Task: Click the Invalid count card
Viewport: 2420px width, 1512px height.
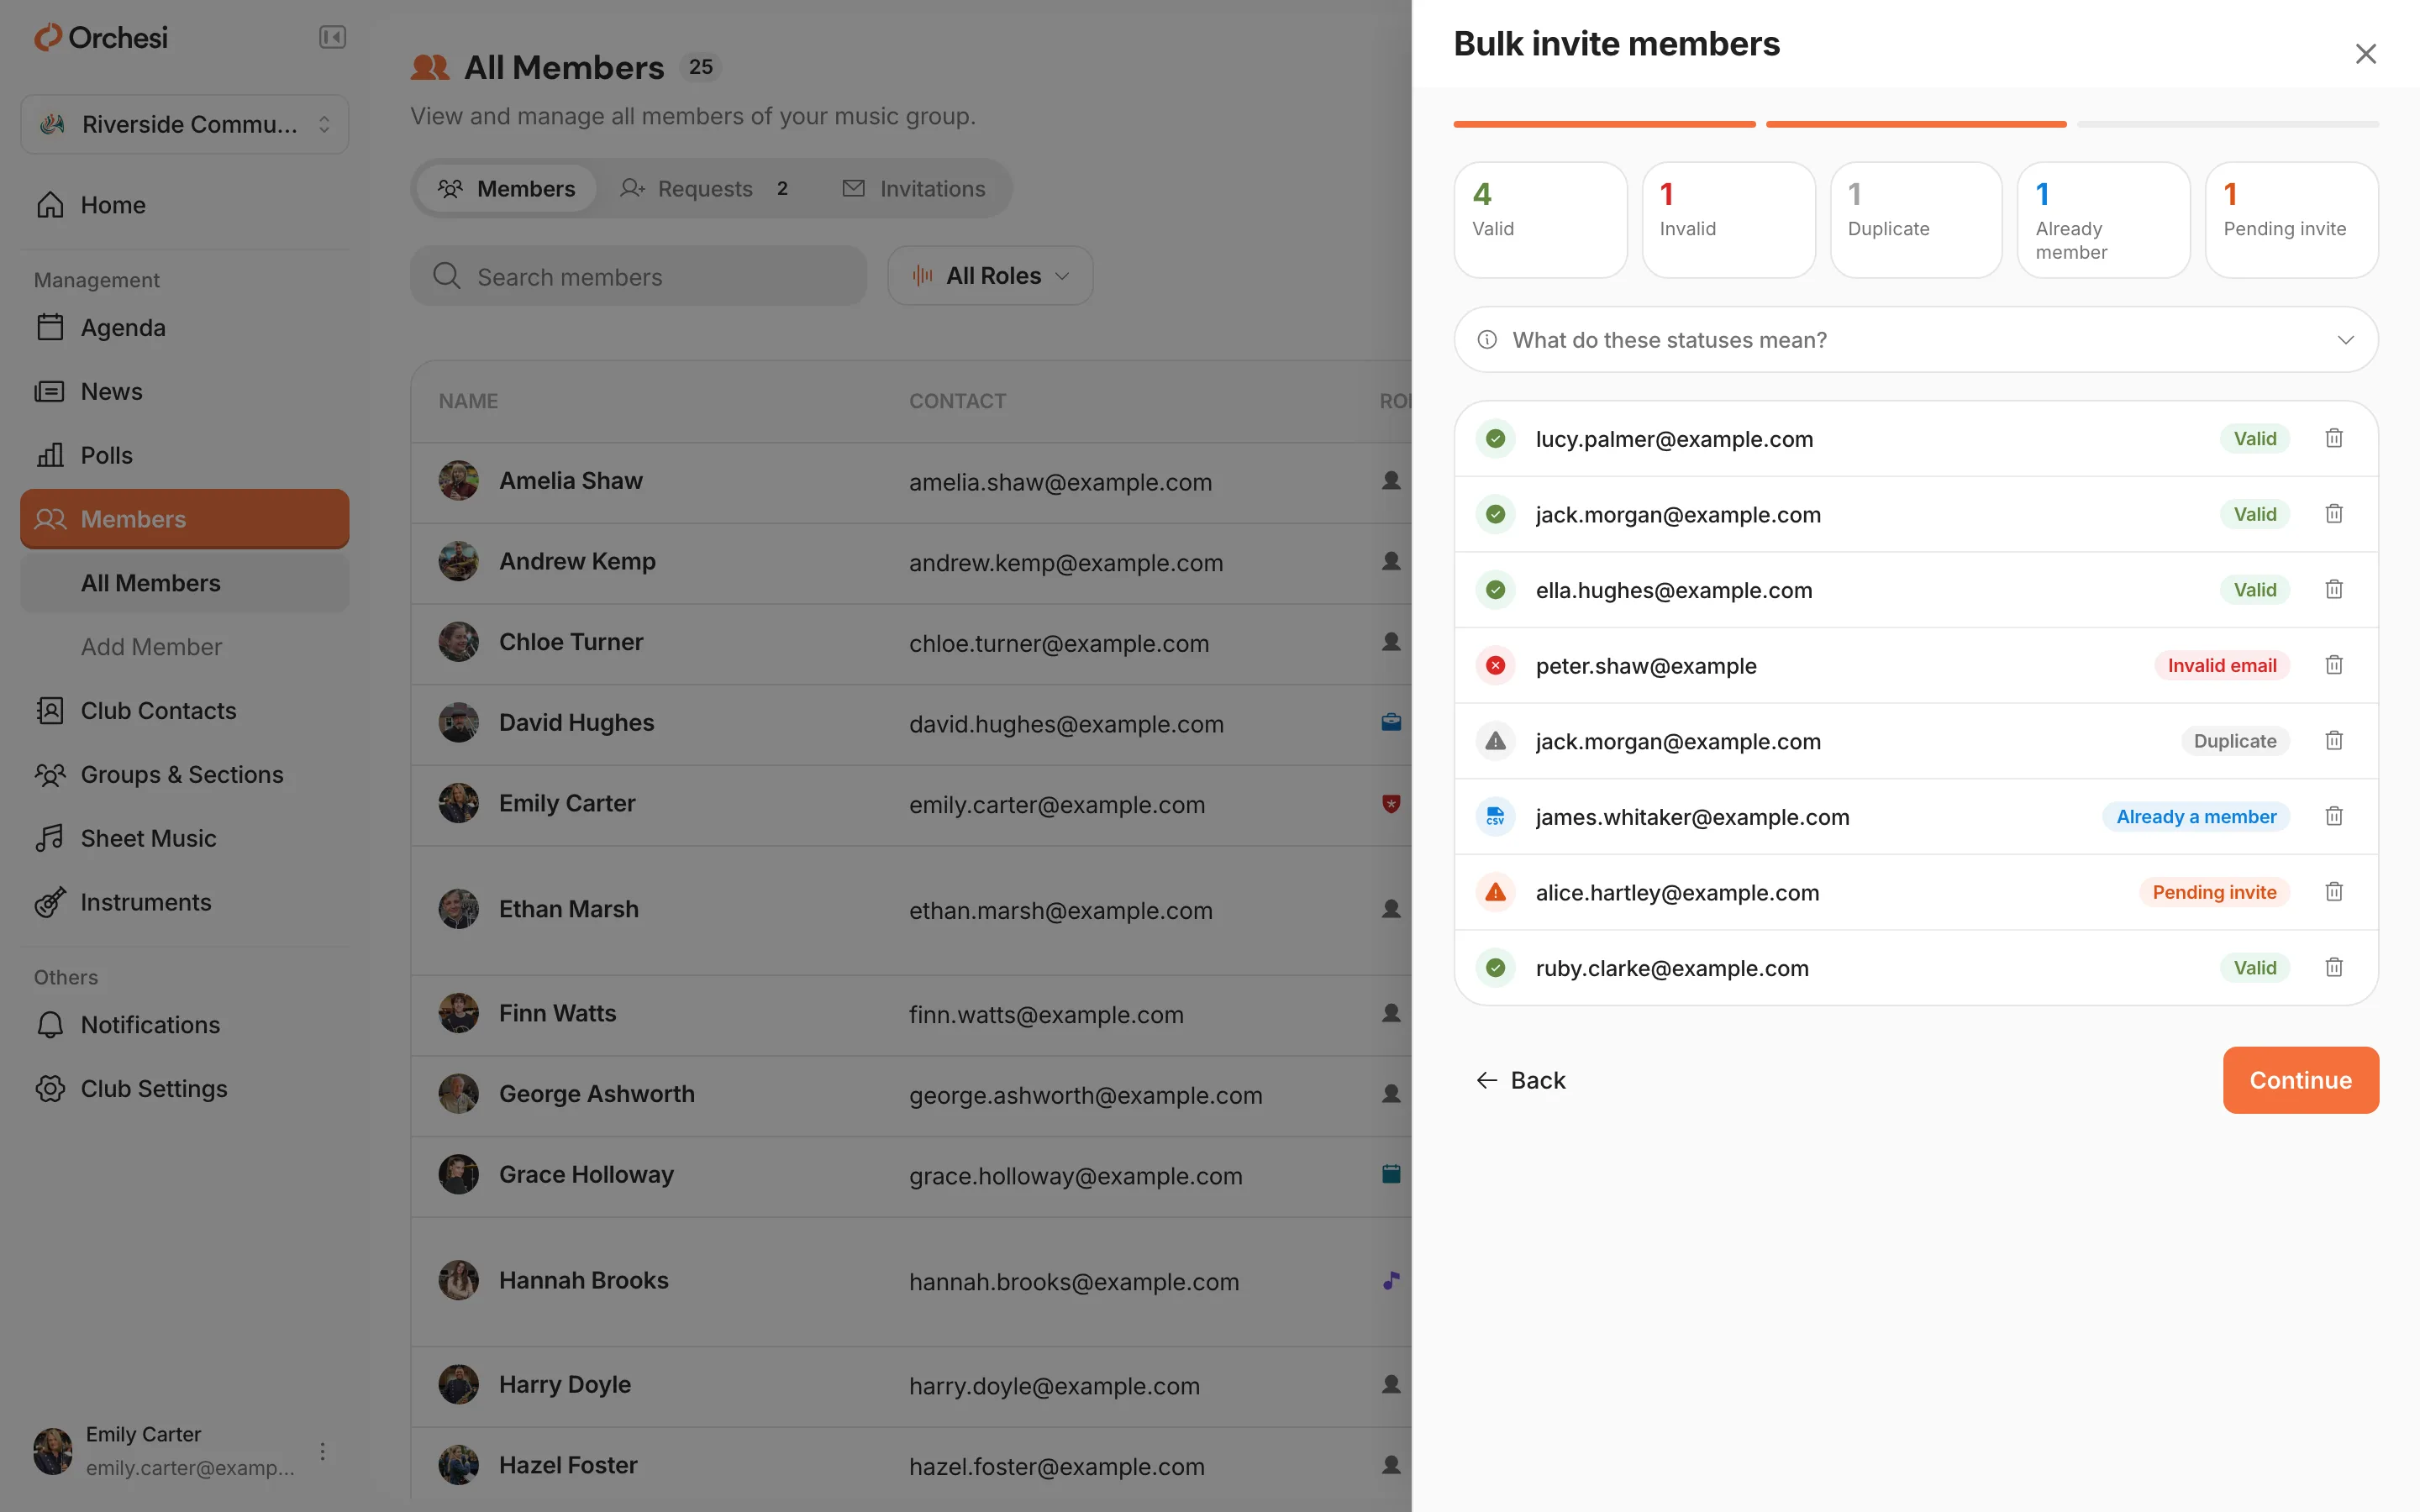Action: coord(1728,220)
